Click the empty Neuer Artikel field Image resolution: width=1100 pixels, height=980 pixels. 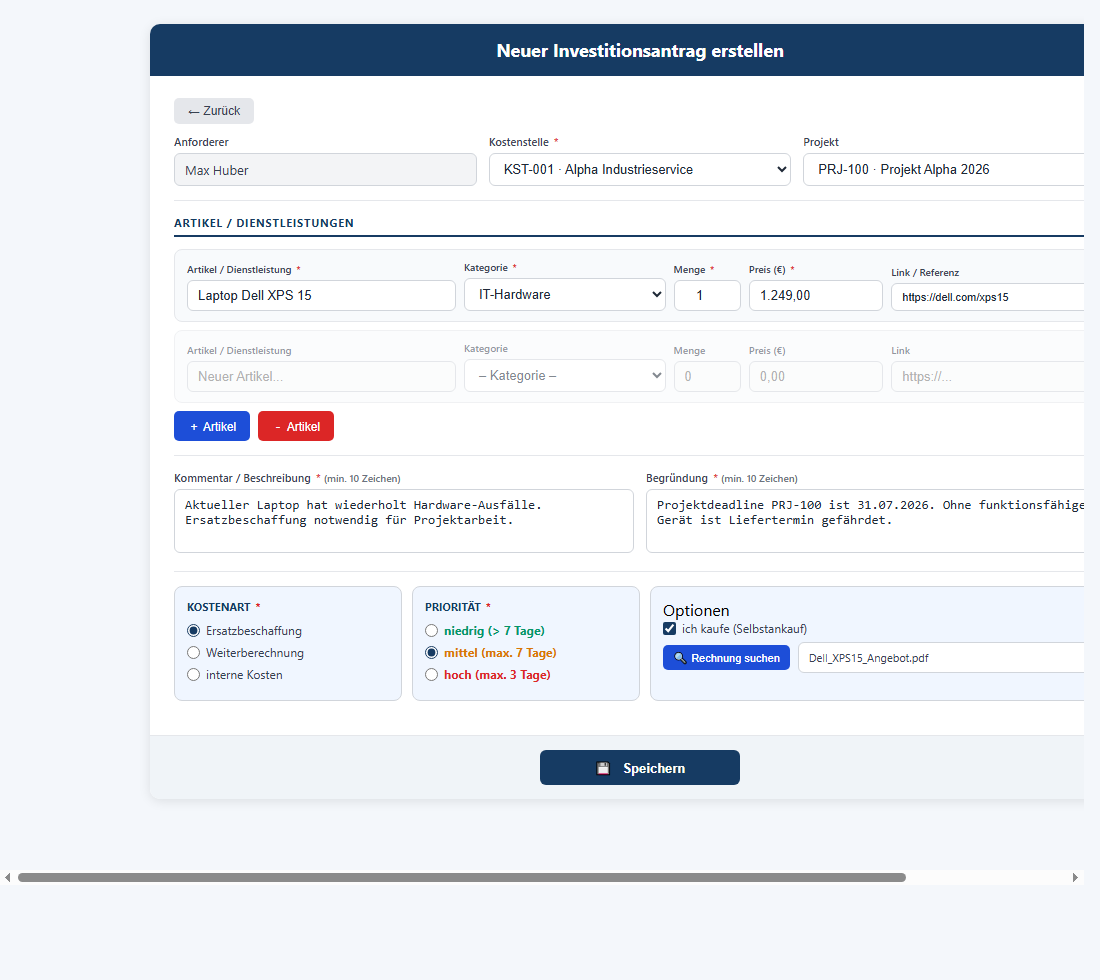pos(321,377)
